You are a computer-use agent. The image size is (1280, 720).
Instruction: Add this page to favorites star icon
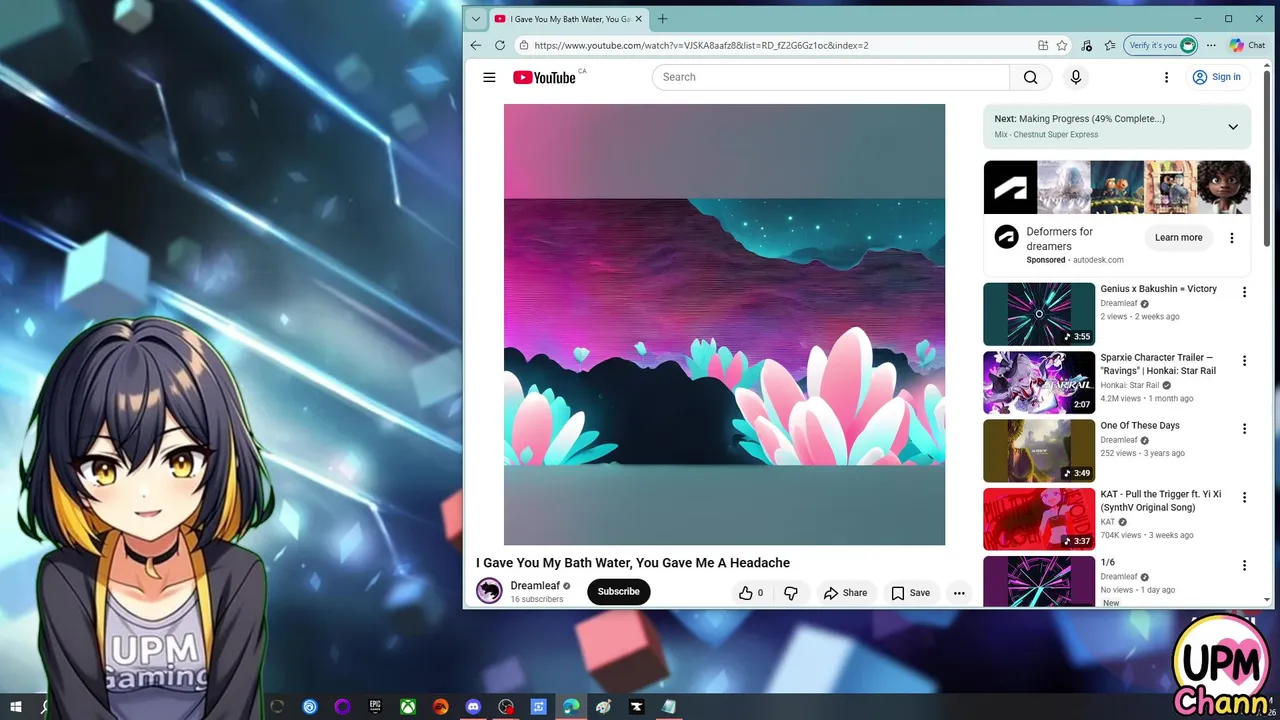(1062, 45)
